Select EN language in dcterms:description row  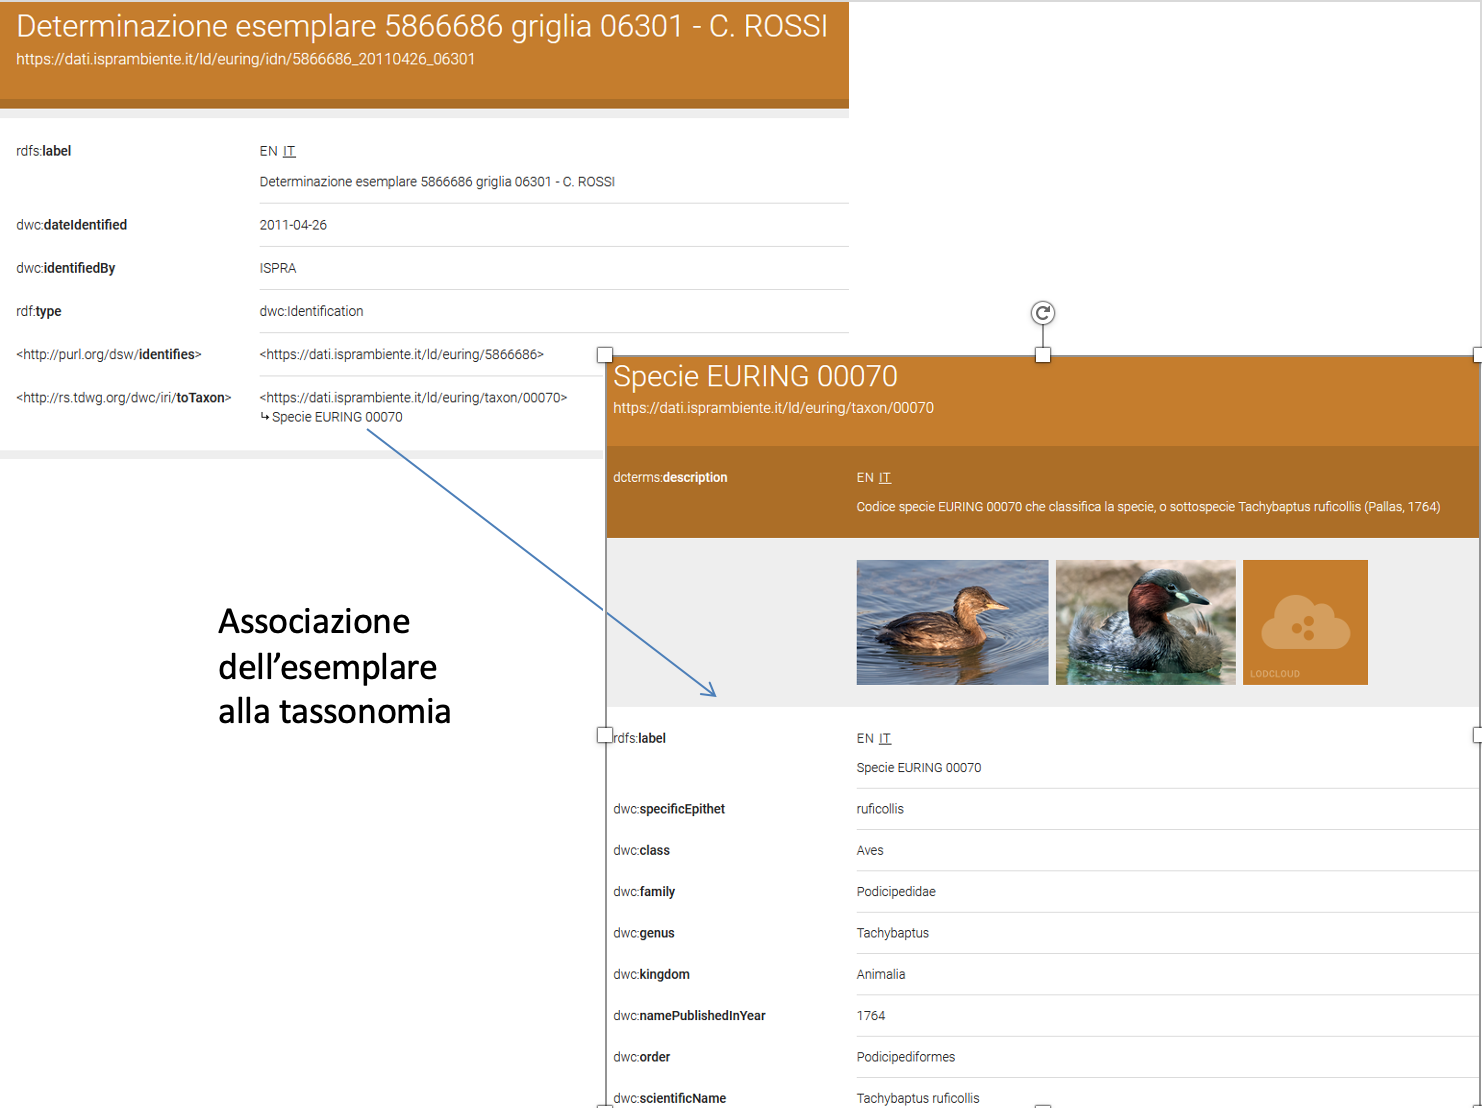pyautogui.click(x=865, y=478)
